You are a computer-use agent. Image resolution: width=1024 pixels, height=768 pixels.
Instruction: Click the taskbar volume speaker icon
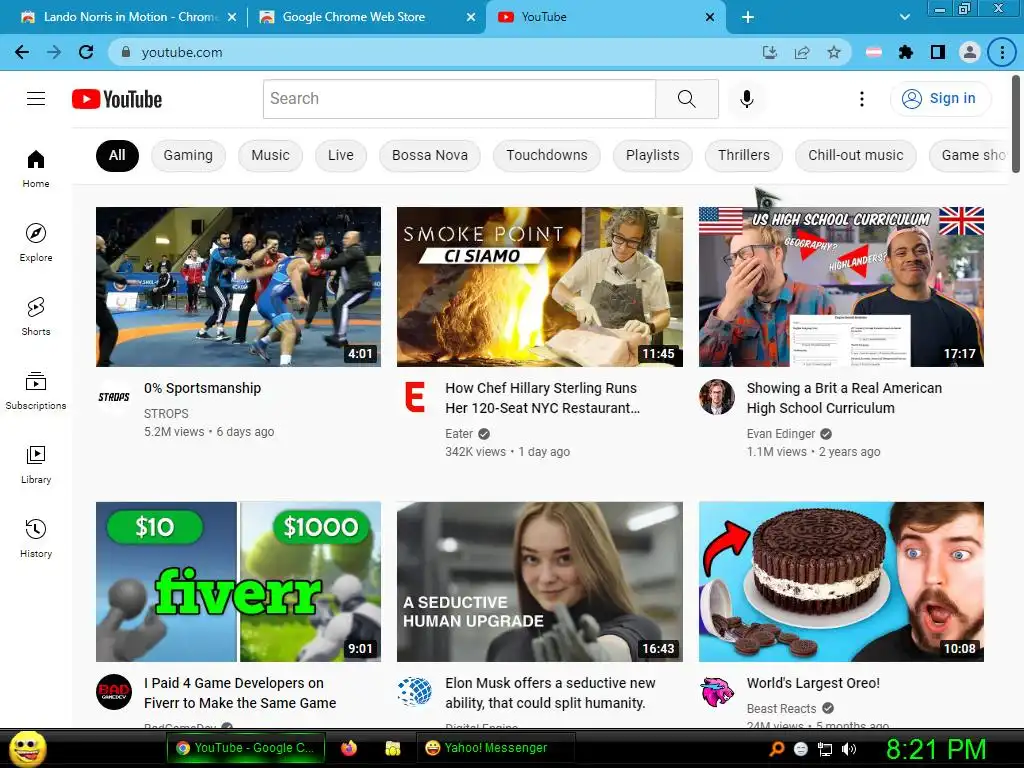coord(849,750)
